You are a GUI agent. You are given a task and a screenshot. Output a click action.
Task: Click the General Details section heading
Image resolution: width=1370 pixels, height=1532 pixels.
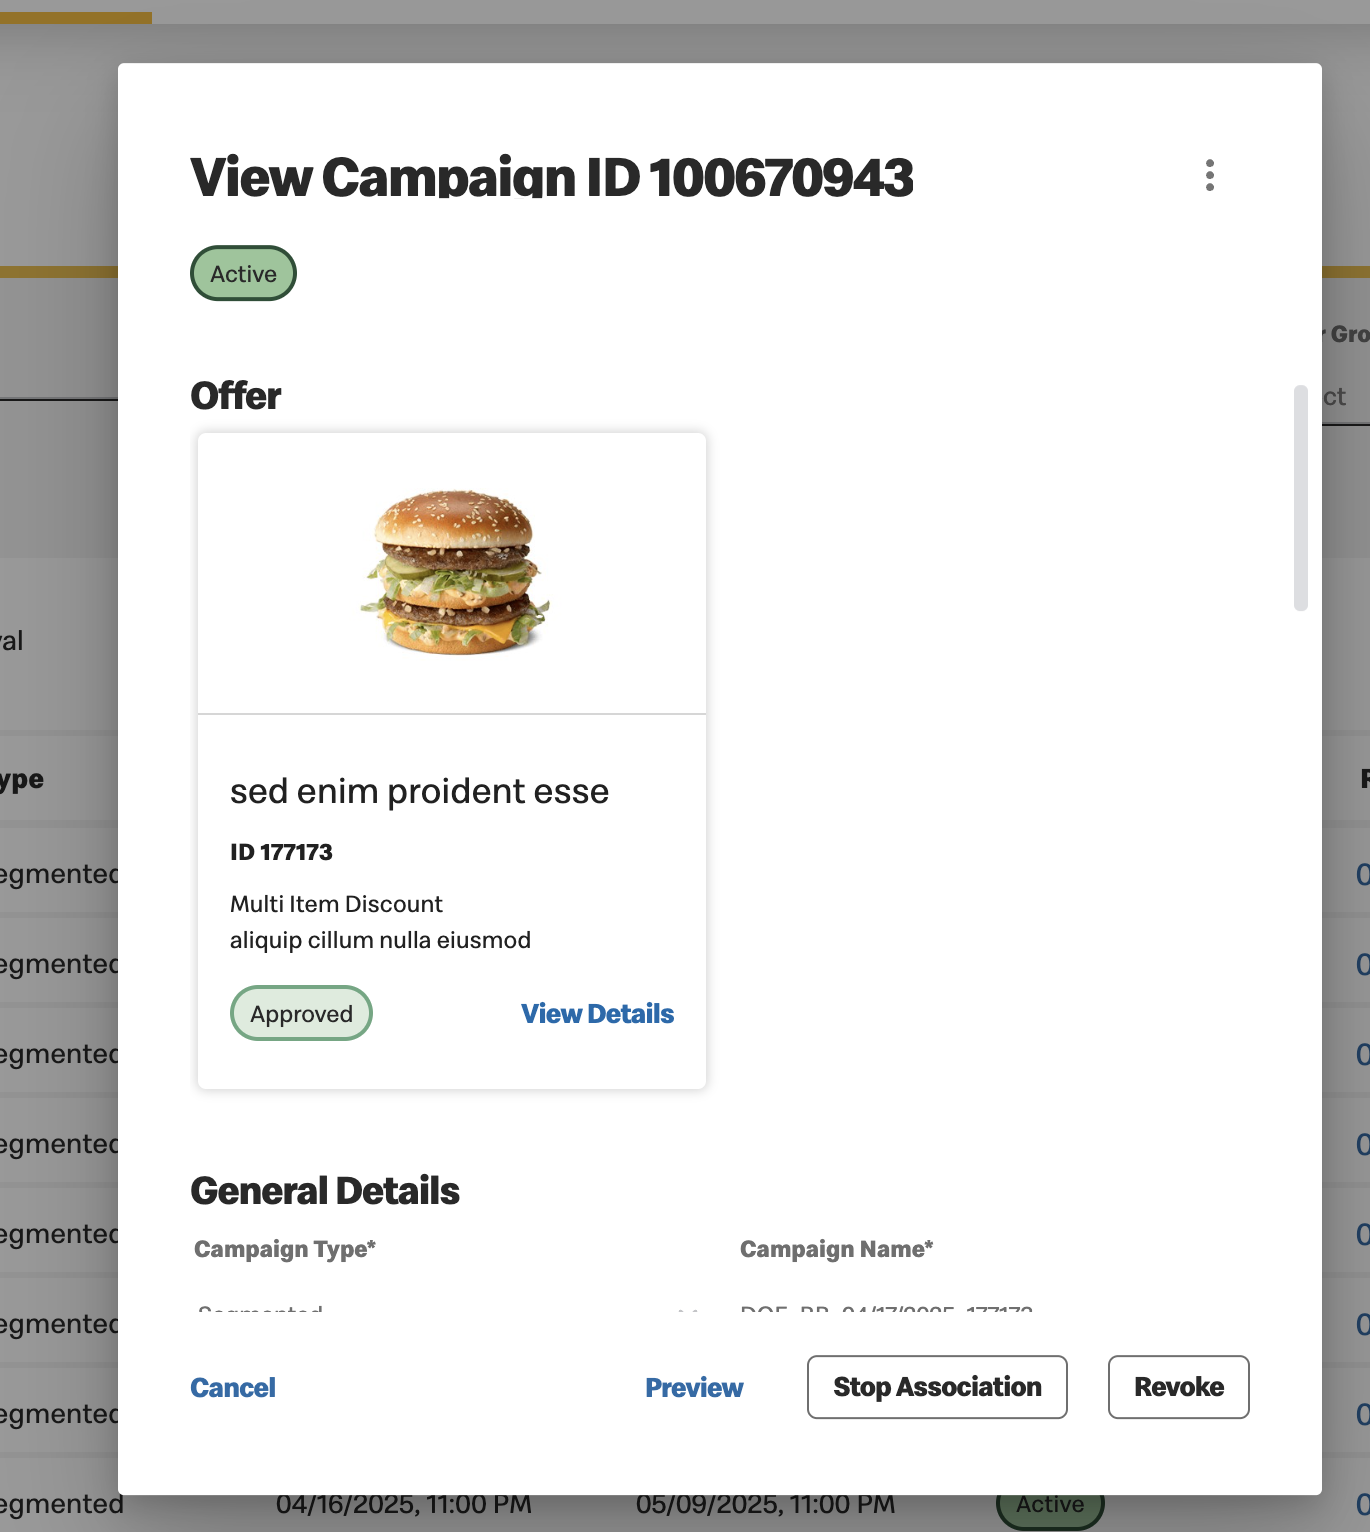coord(325,1191)
